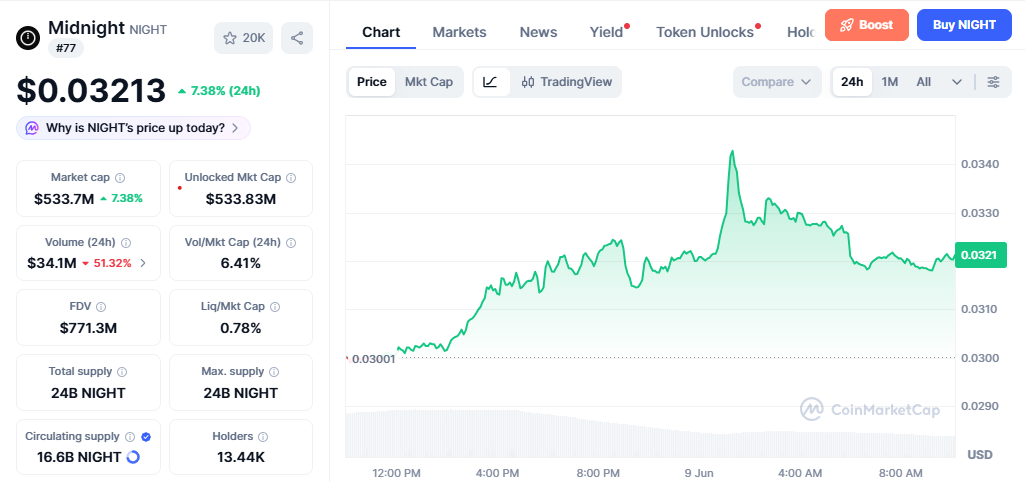Viewport: 1025px width, 482px height.
Task: Open the Yield tab
Action: click(x=607, y=32)
